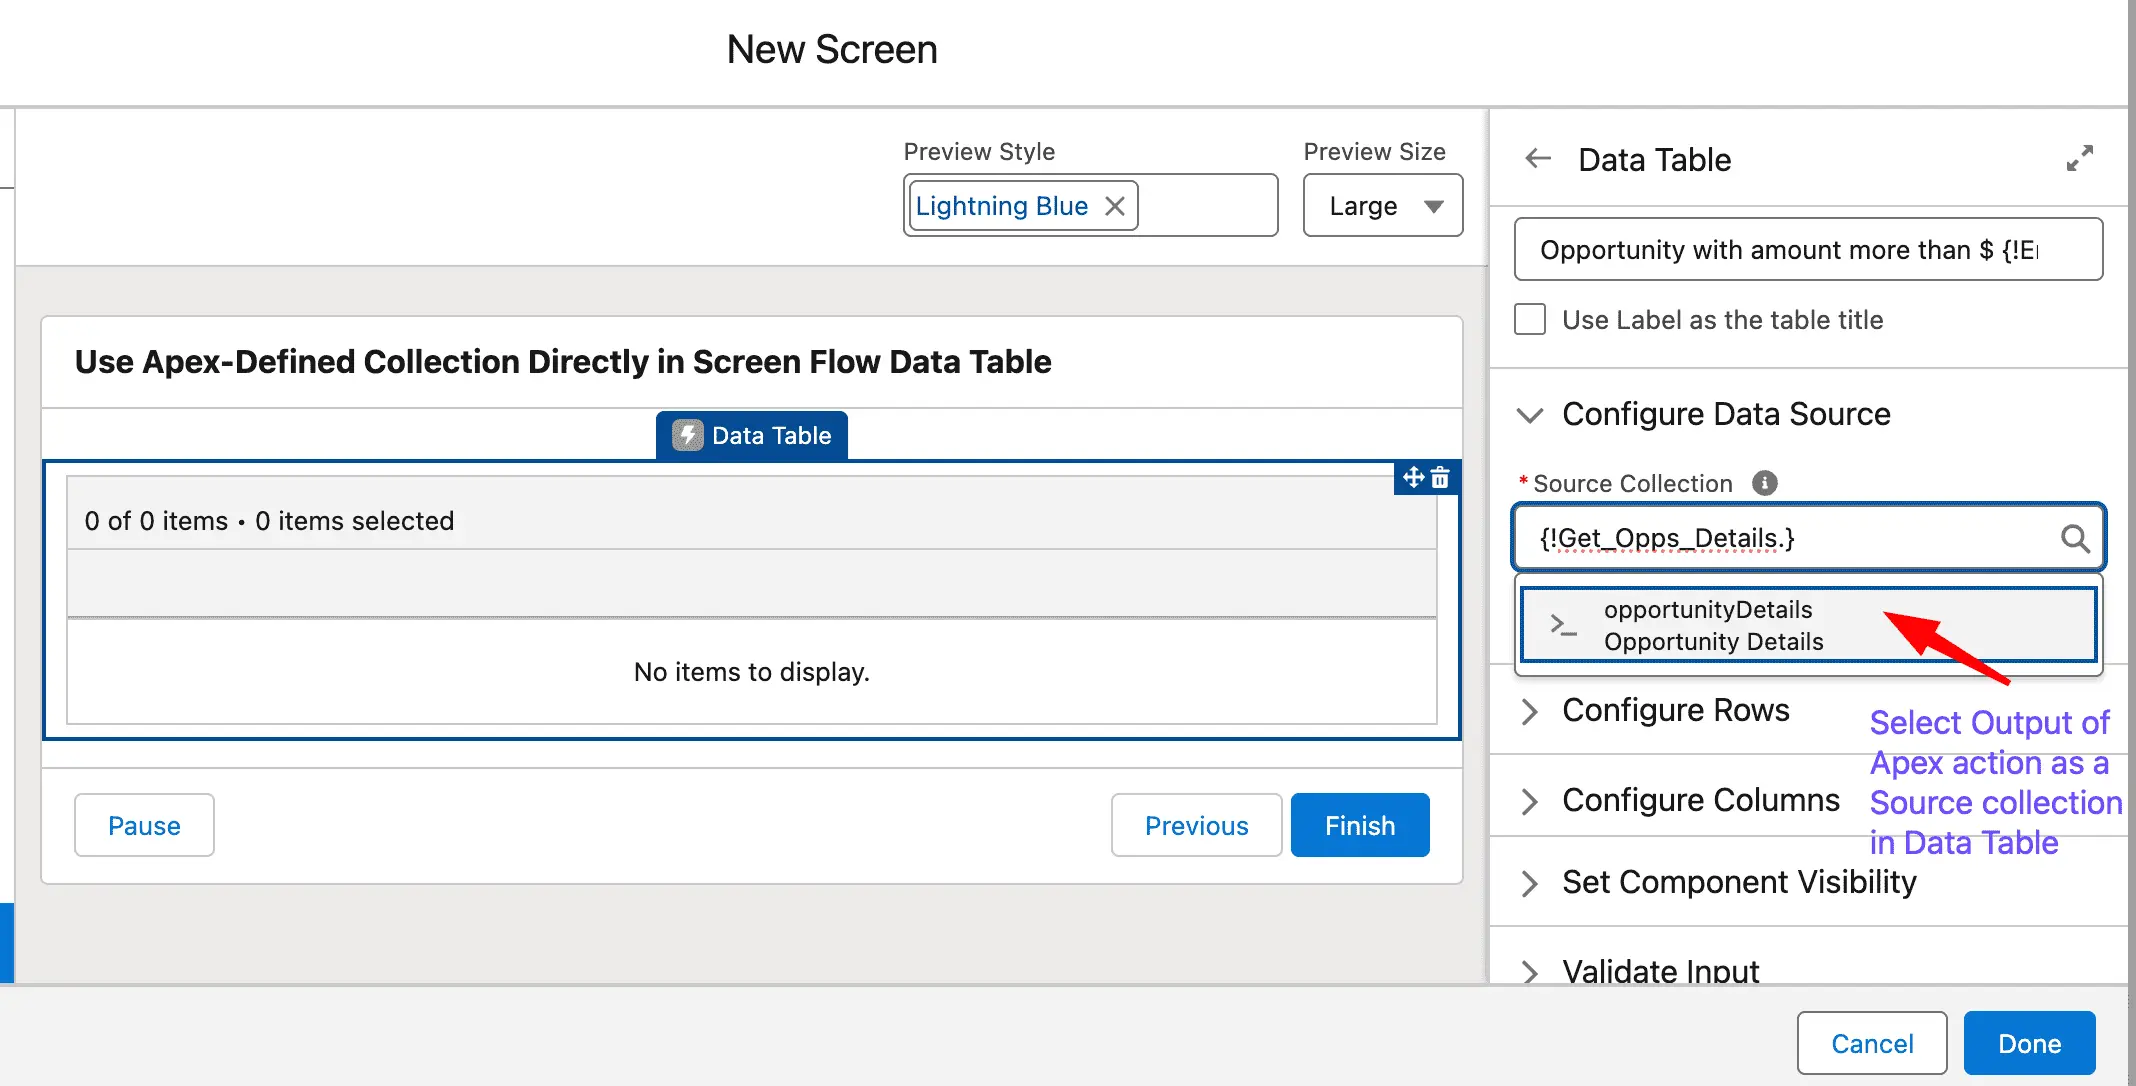Screen dimensions: 2136x1086
Task: Click the 'No items to display.' text
Action: pyautogui.click(x=752, y=672)
